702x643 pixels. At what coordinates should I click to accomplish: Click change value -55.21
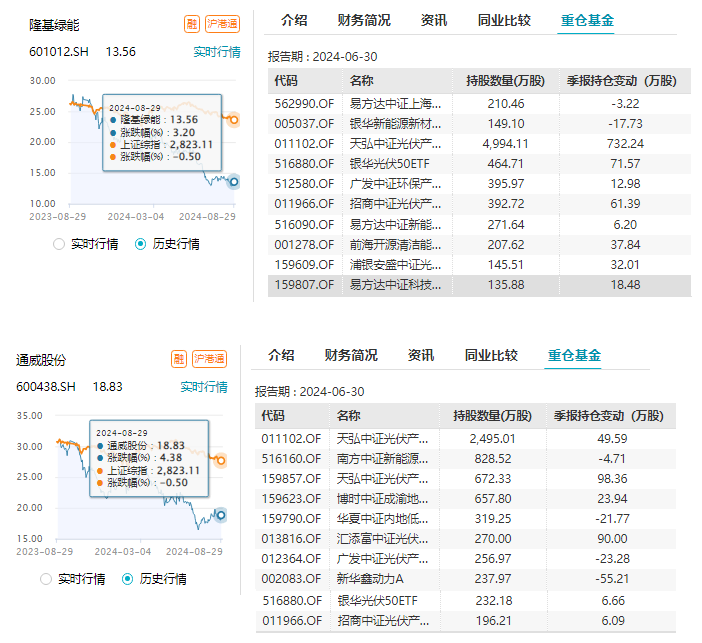612,579
